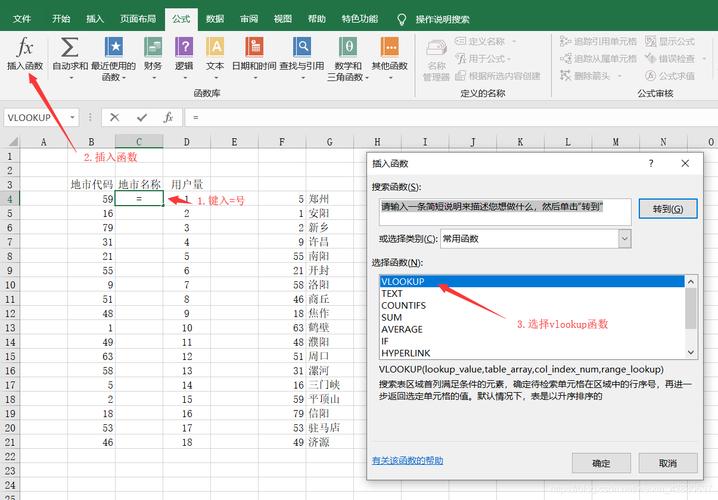Open the Text (文本) functions icon
This screenshot has width=718, height=500.
click(x=215, y=47)
